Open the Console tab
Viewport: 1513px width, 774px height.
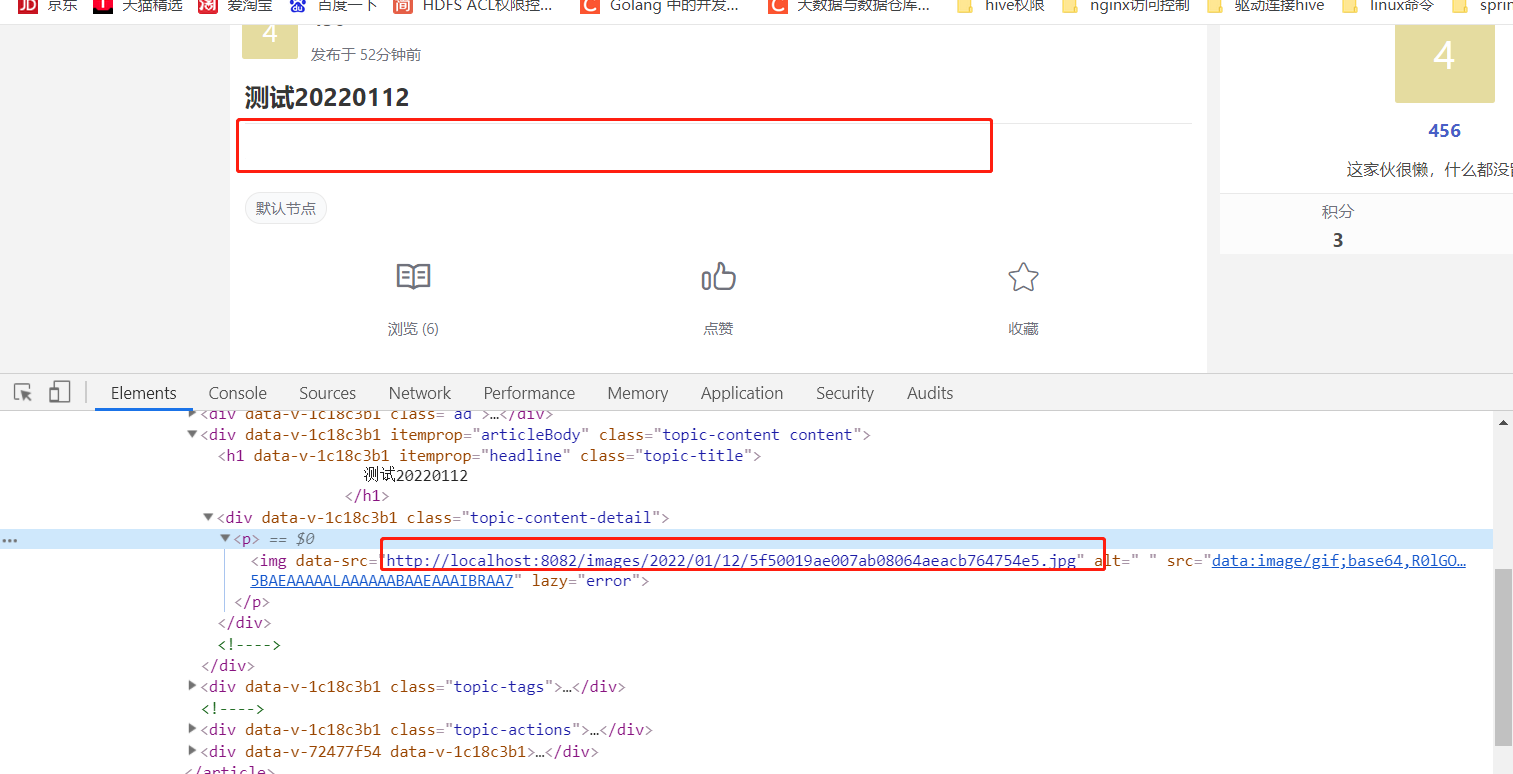(238, 393)
